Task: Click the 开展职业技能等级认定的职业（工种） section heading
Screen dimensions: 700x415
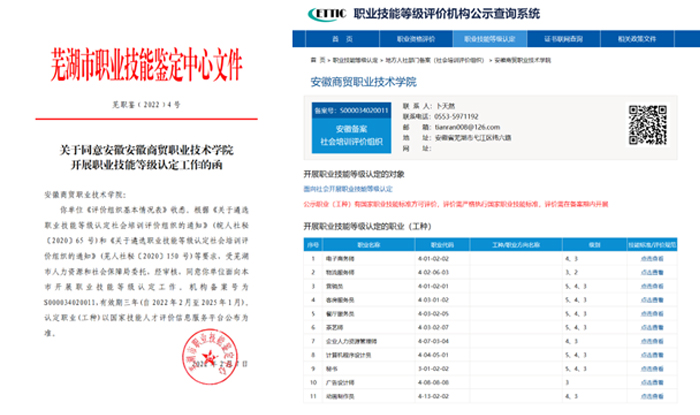Action: click(x=367, y=227)
